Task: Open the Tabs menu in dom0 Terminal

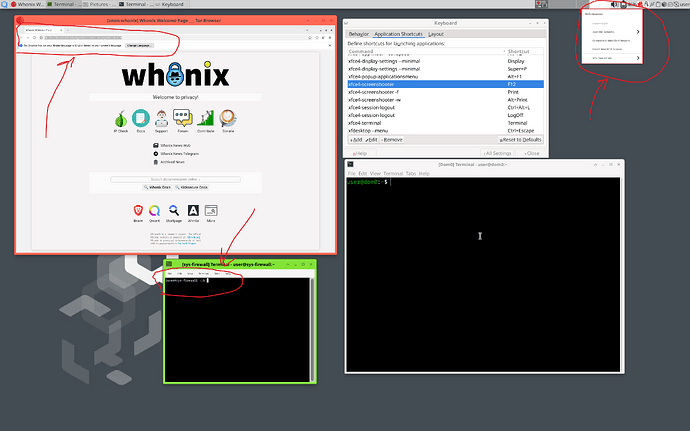Action: click(x=411, y=173)
